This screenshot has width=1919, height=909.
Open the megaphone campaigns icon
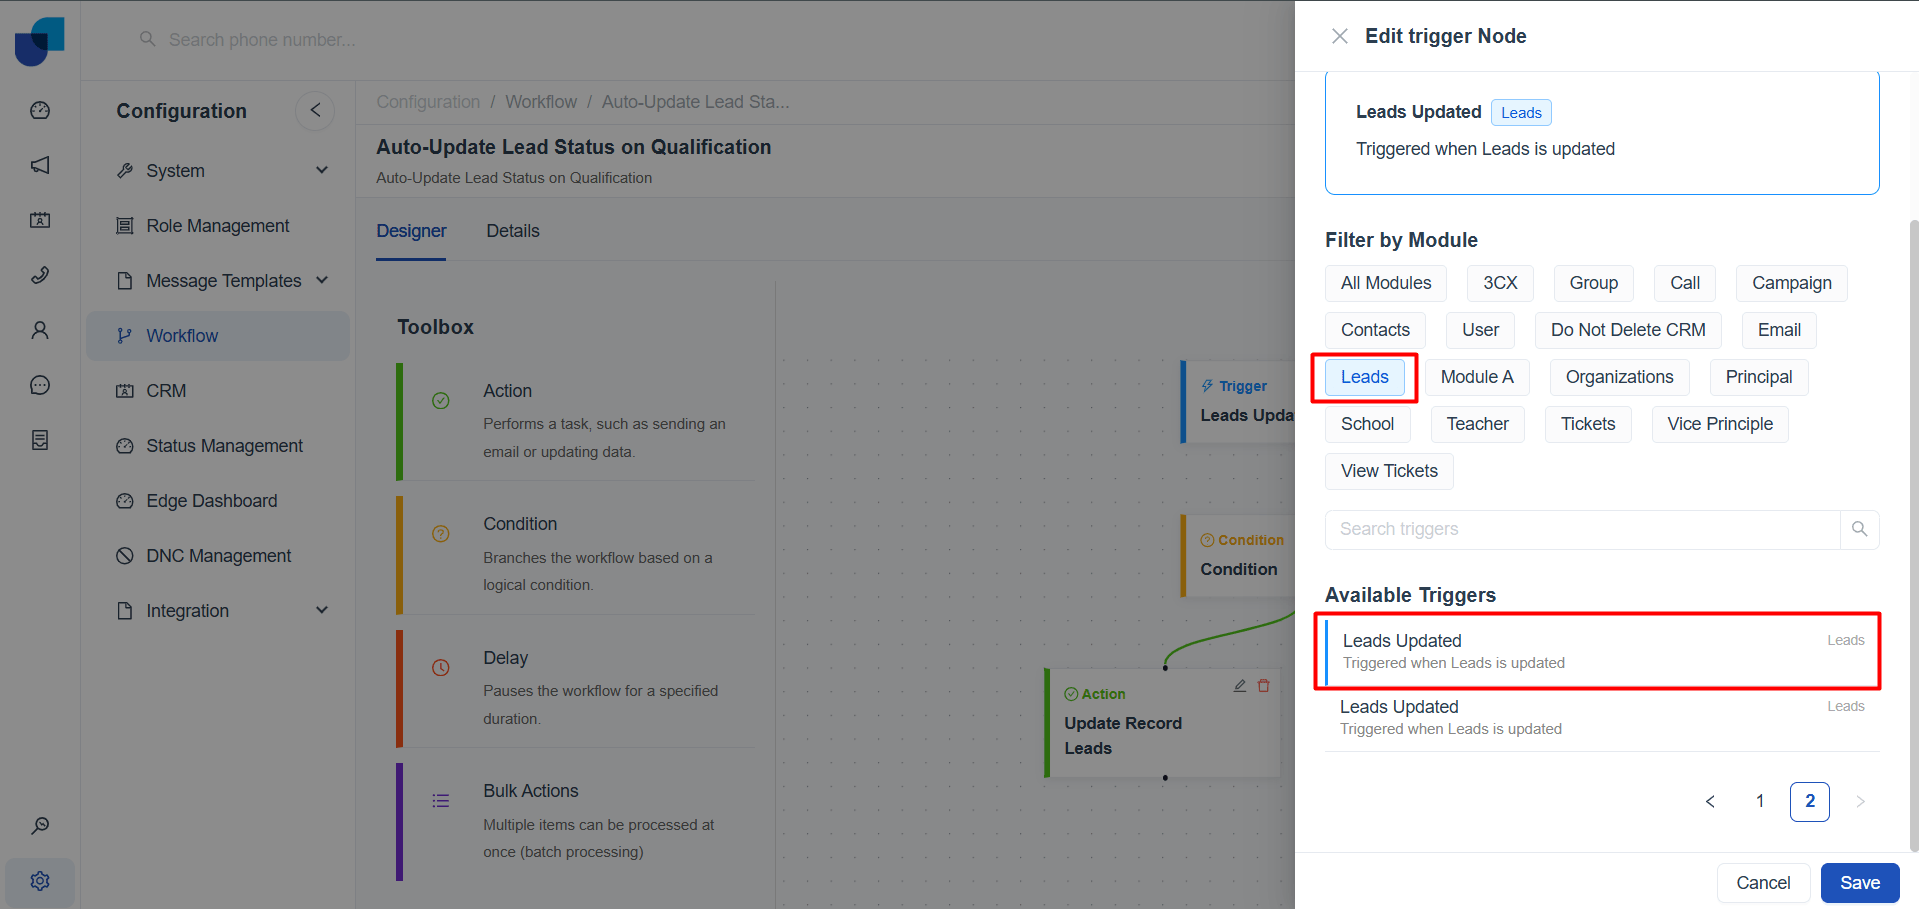click(40, 165)
